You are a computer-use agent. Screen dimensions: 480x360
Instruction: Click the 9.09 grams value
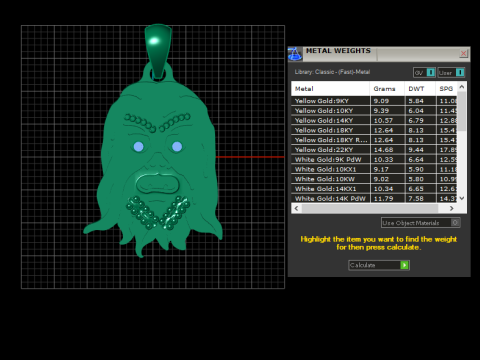tap(381, 101)
